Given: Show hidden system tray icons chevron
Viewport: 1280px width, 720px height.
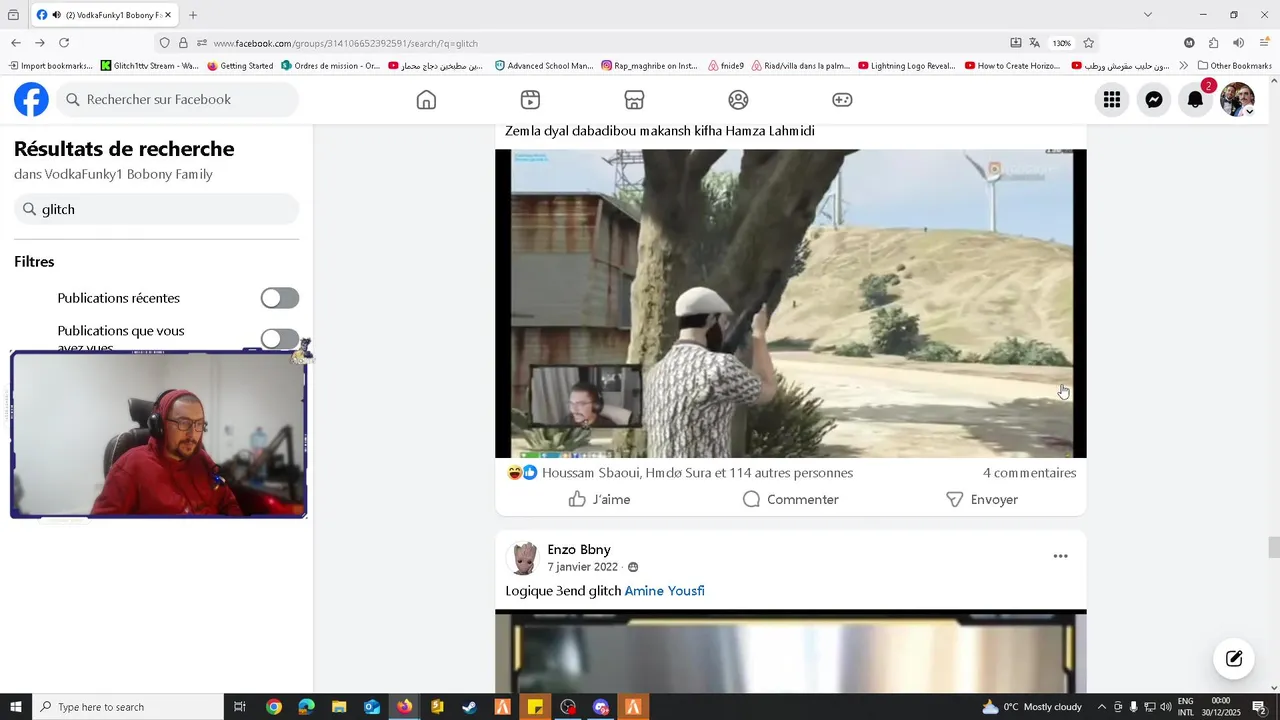Looking at the screenshot, I should pos(1102,707).
